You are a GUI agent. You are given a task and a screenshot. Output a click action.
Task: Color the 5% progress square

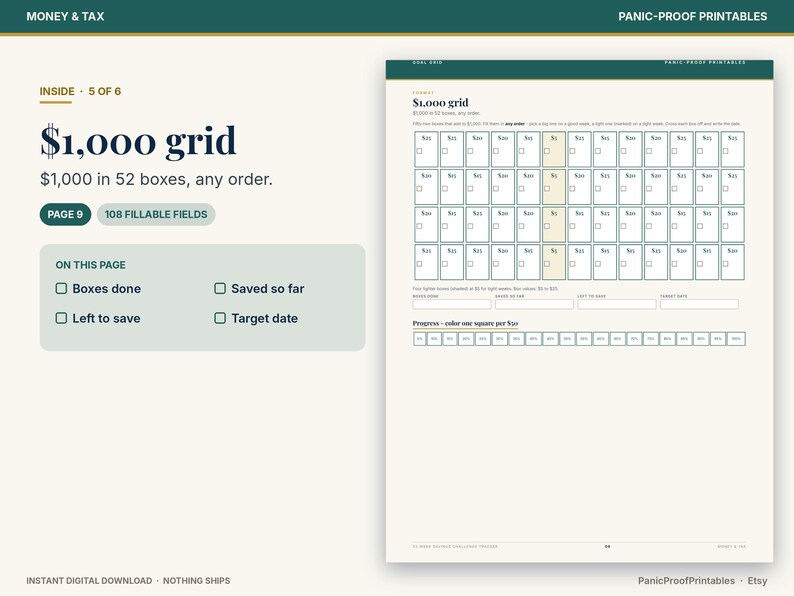(x=420, y=339)
